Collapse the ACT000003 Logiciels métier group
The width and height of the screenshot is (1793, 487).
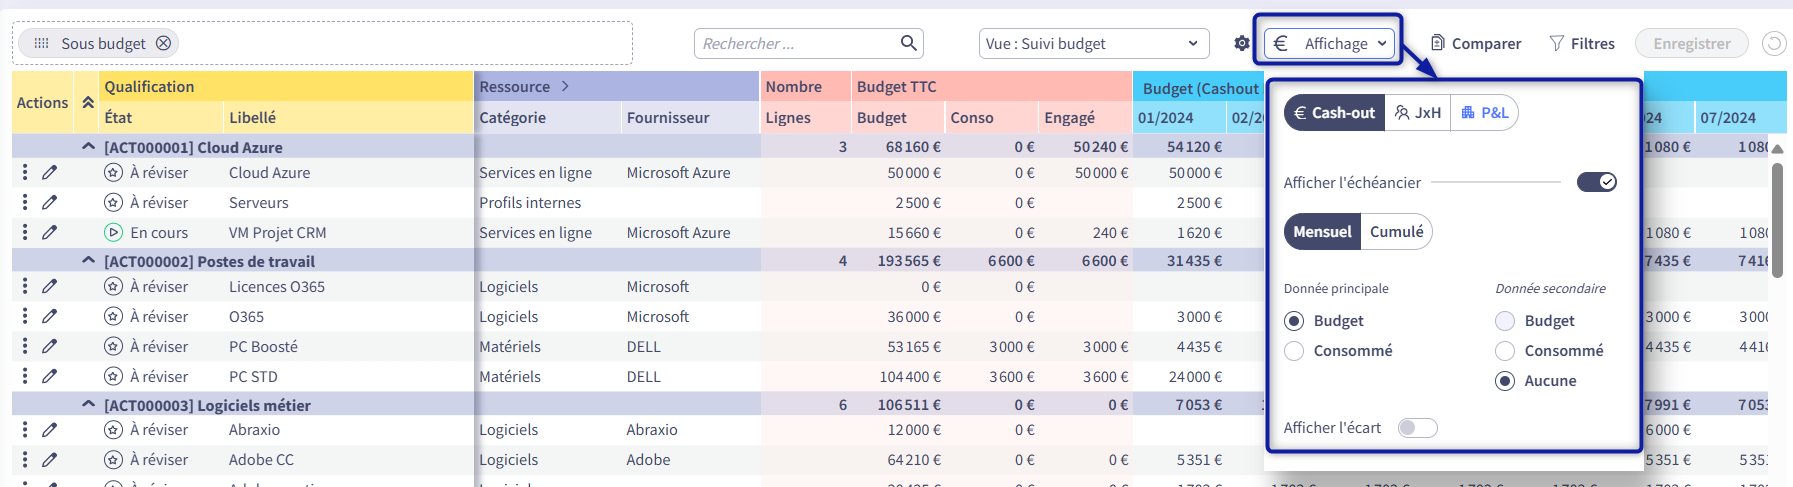(88, 405)
